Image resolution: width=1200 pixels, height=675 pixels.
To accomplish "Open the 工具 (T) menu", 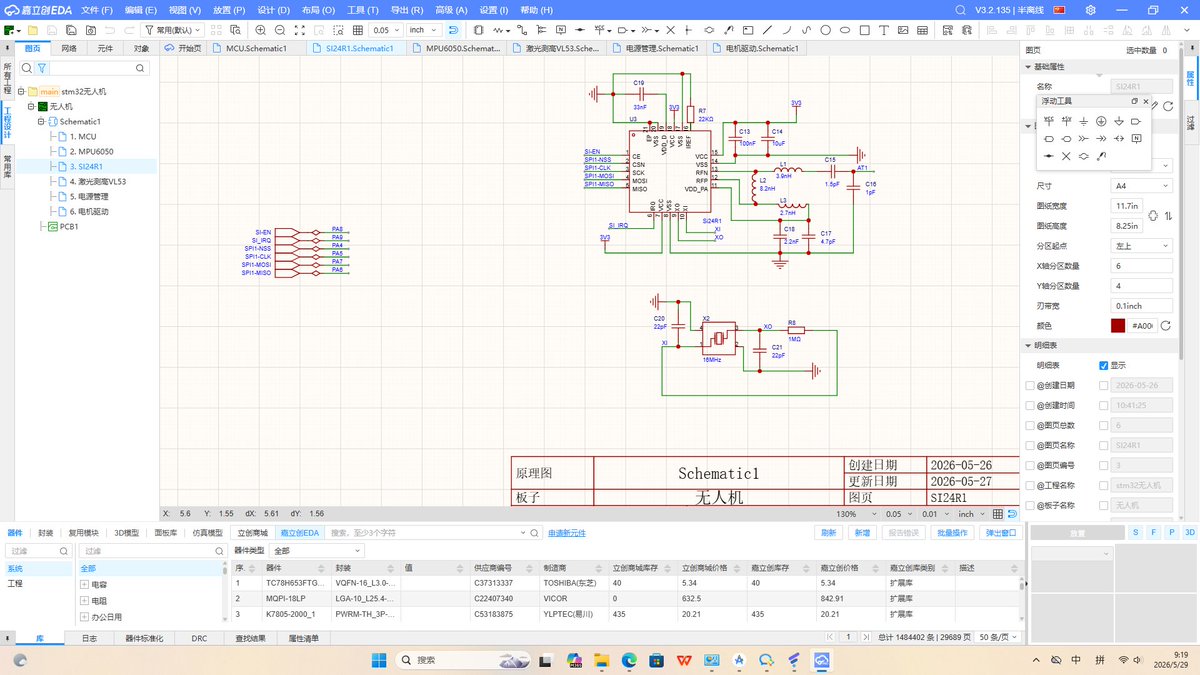I will pos(362,9).
